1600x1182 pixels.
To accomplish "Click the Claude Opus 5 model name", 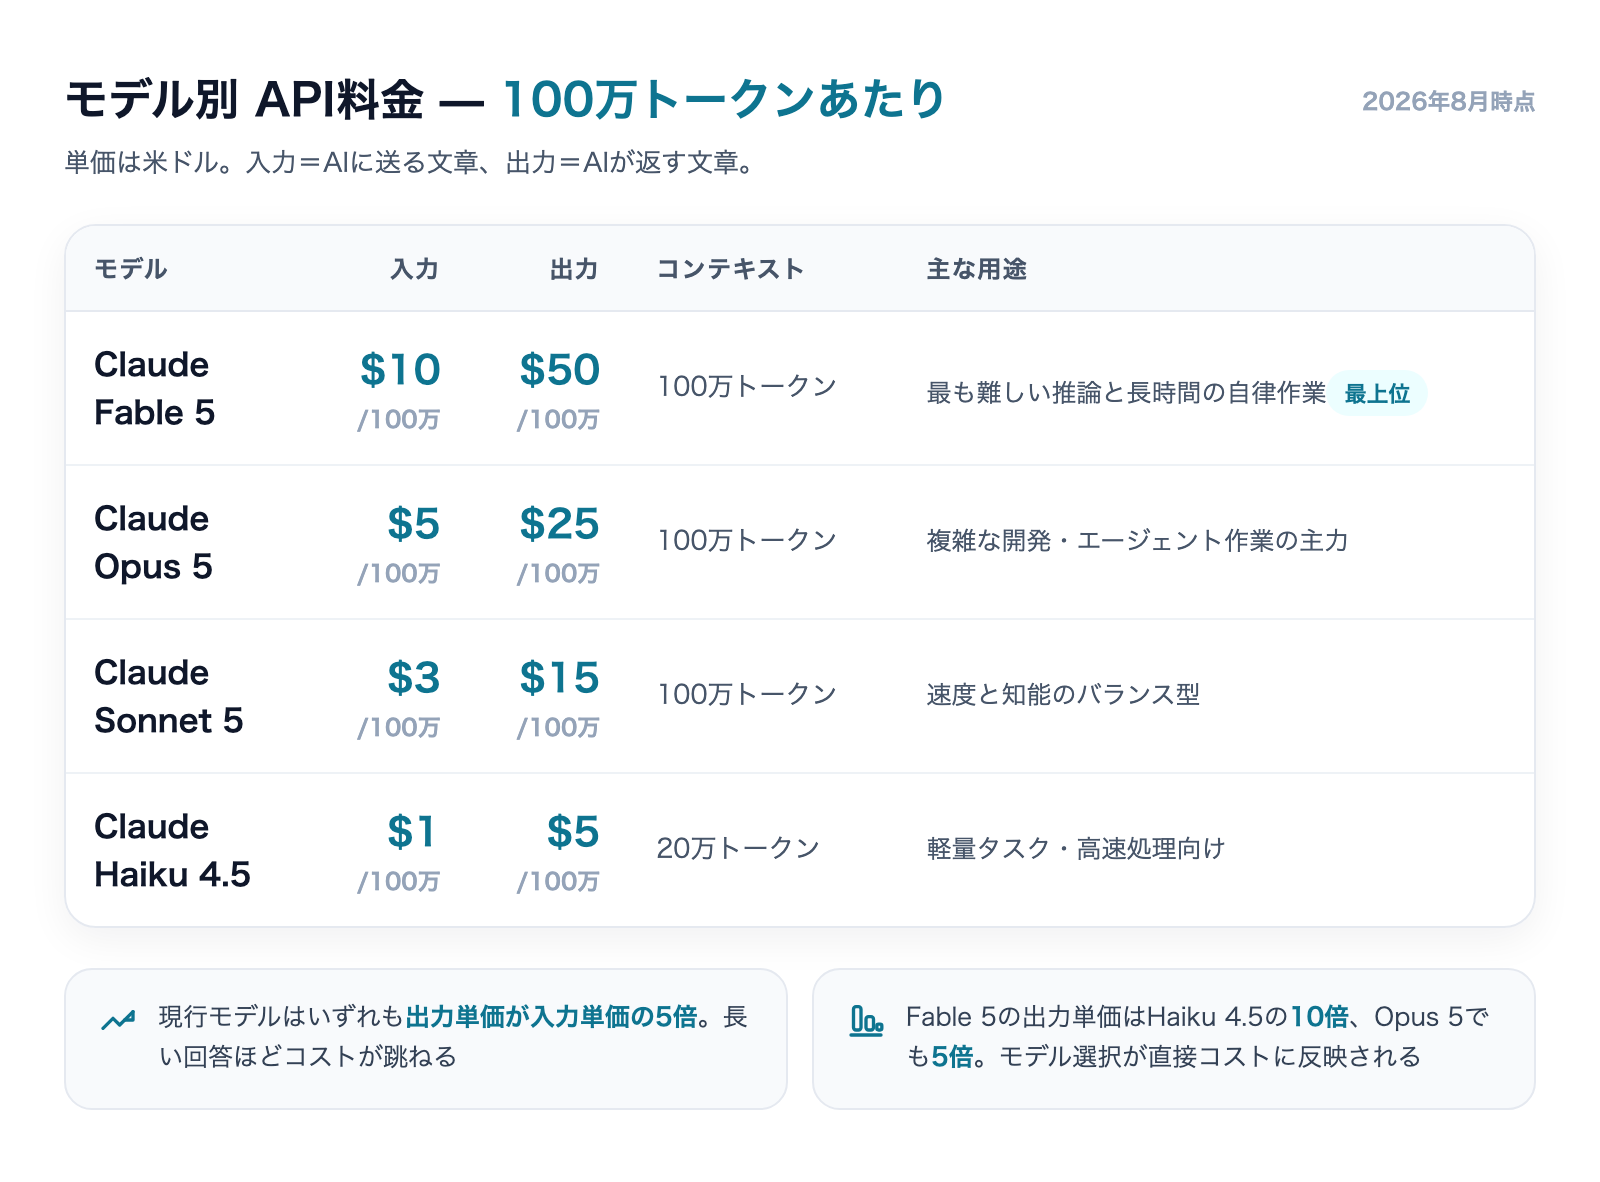I will tap(154, 542).
